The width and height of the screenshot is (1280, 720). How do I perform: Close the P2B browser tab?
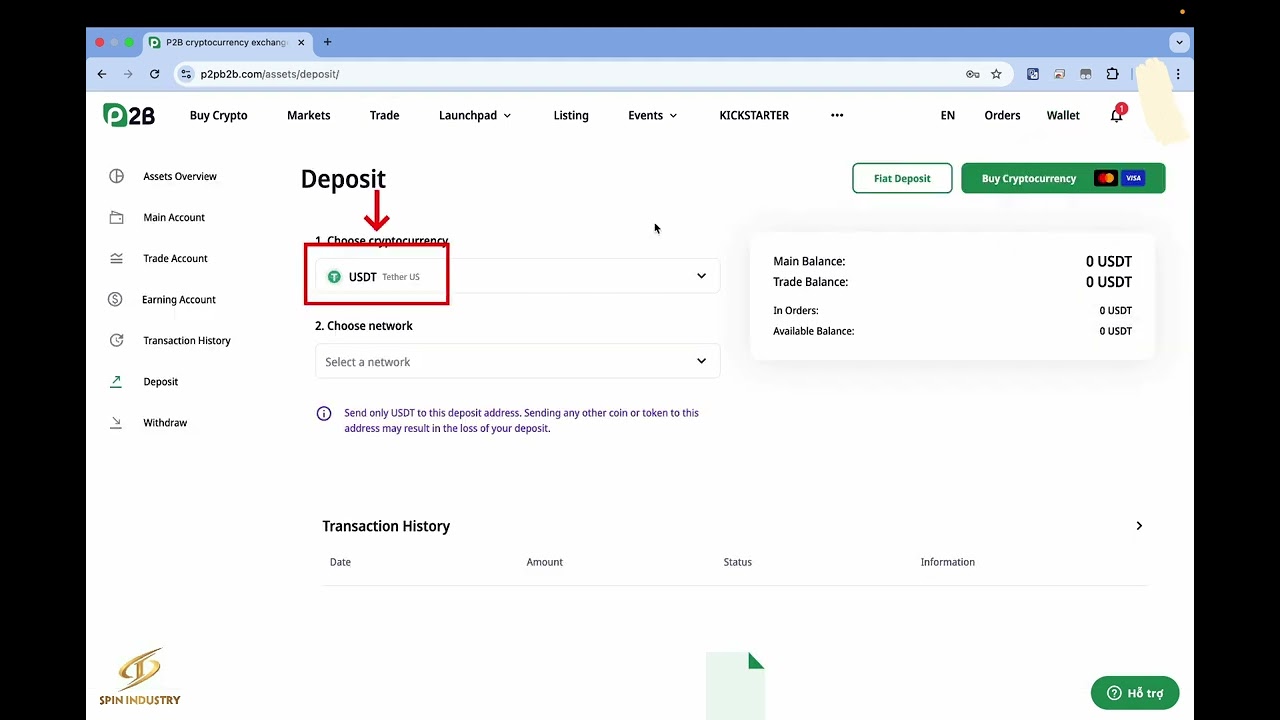point(301,42)
